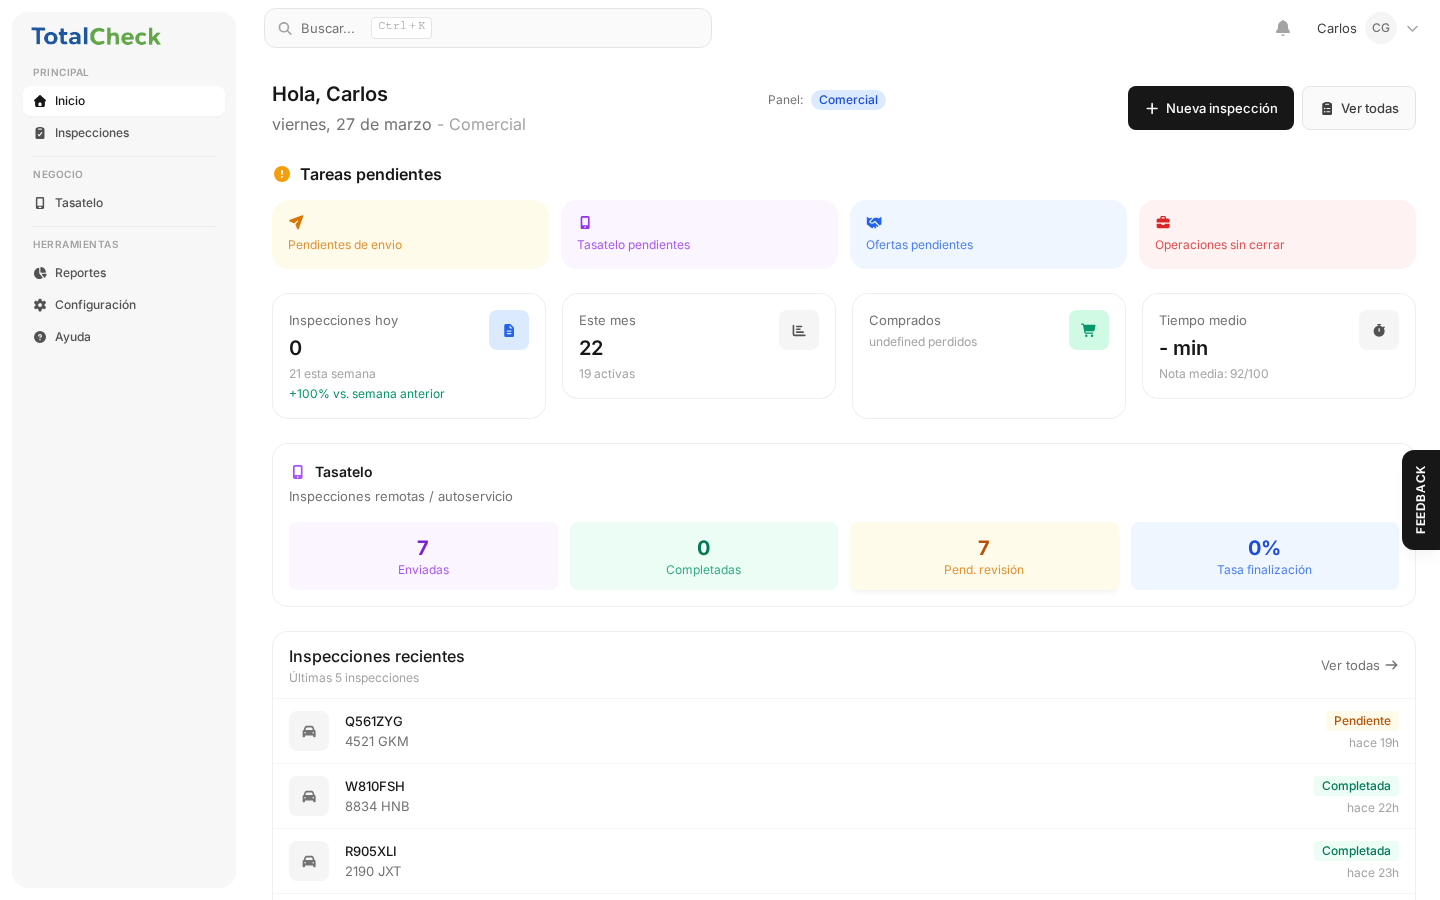The height and width of the screenshot is (900, 1440).
Task: Click the car icon beside Q561ZYG
Action: click(309, 731)
